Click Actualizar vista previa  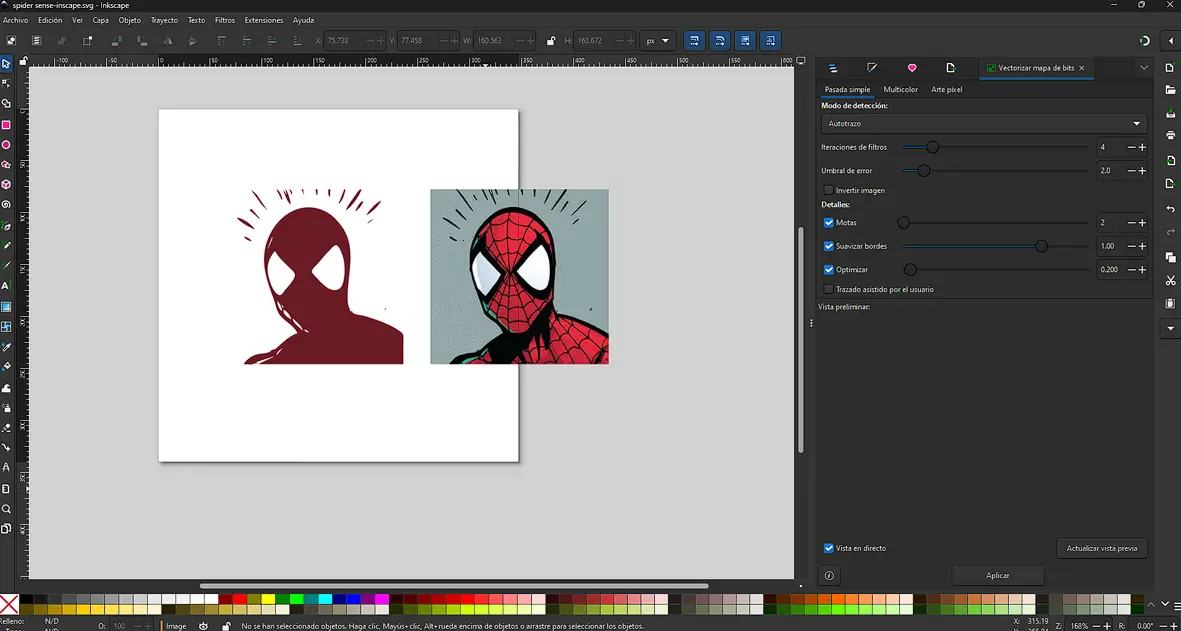[1101, 547]
